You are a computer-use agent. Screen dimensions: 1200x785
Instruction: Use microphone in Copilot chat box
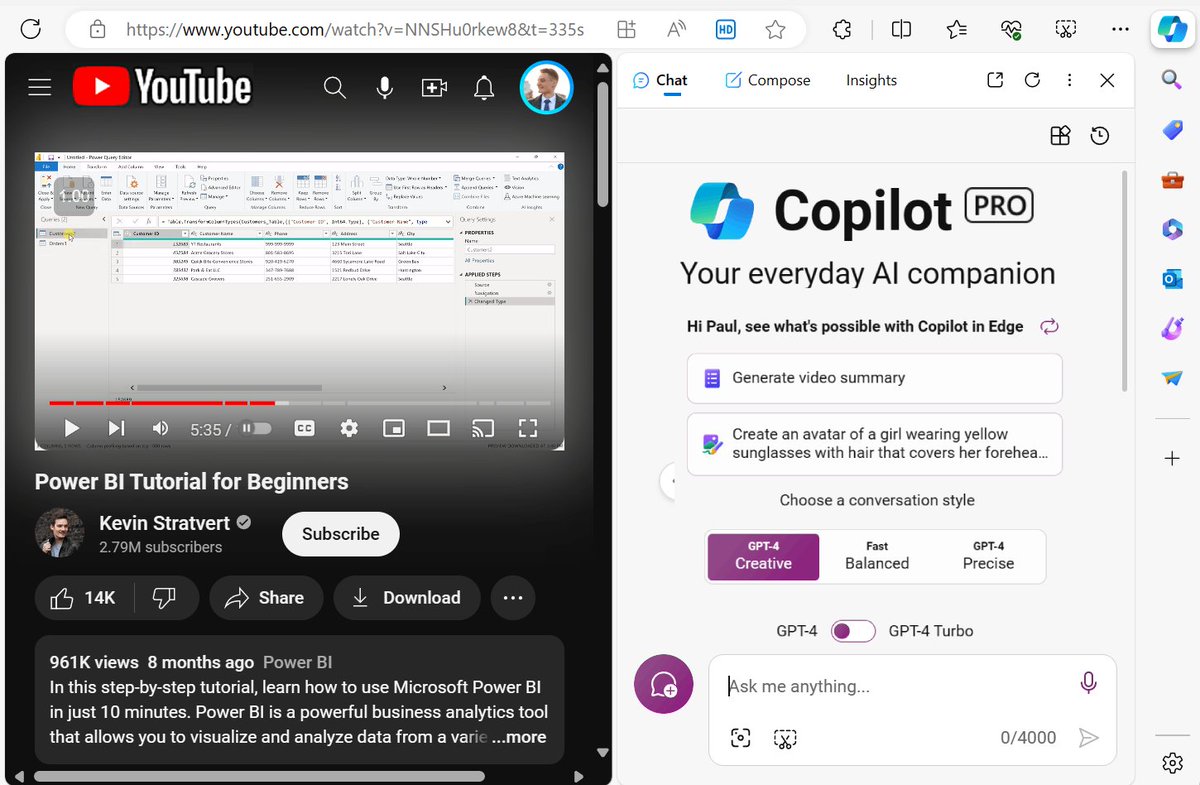point(1089,683)
